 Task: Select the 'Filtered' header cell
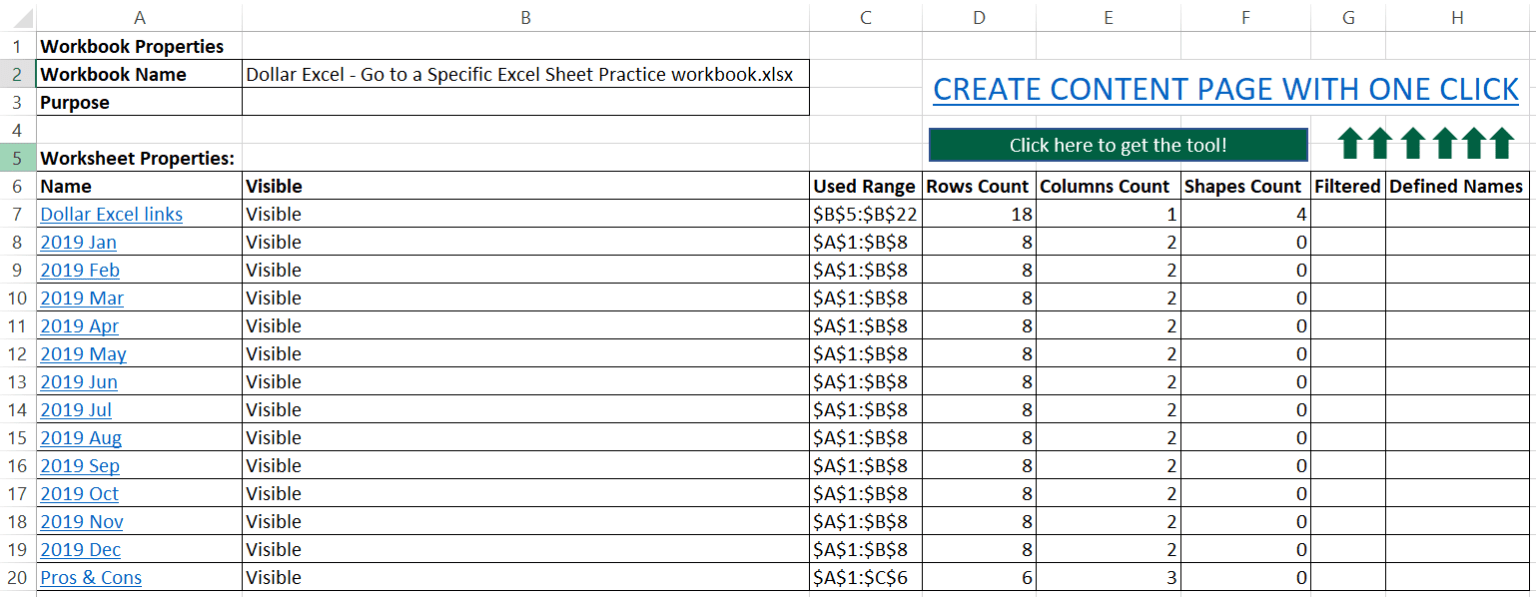coord(1348,186)
